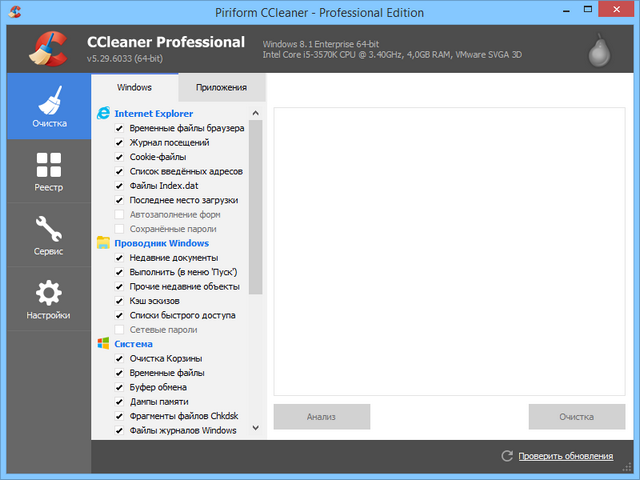Image resolution: width=640 pixels, height=480 pixels.
Task: Click the version text v5.29.6033 (64-bit)
Action: pos(125,58)
